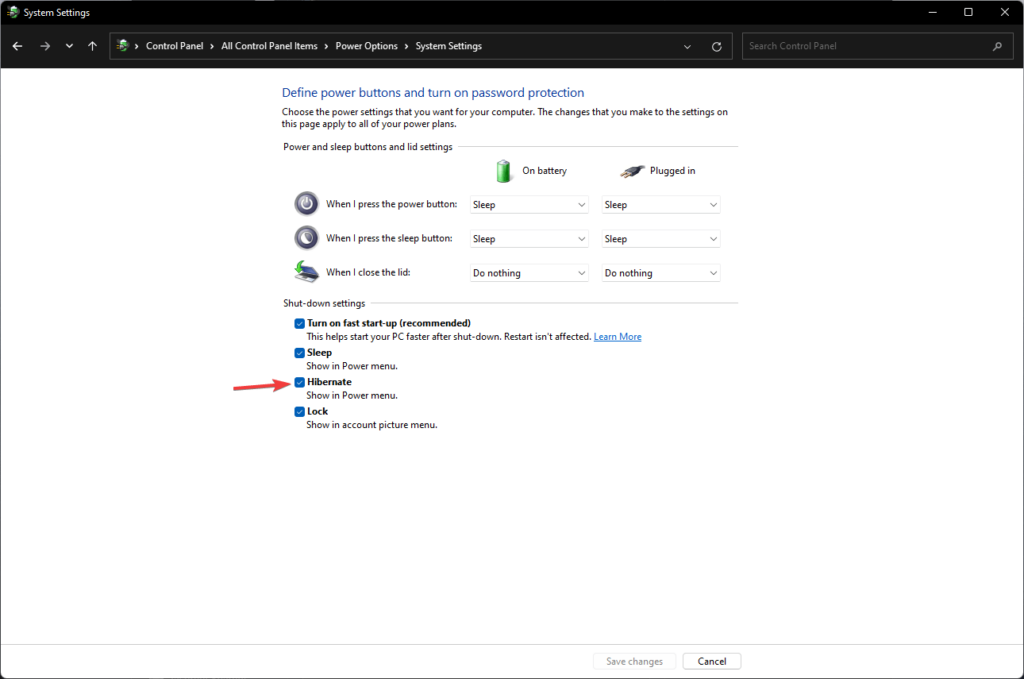Click 'Shut-down settings' section label
The image size is (1024, 679).
click(x=324, y=304)
